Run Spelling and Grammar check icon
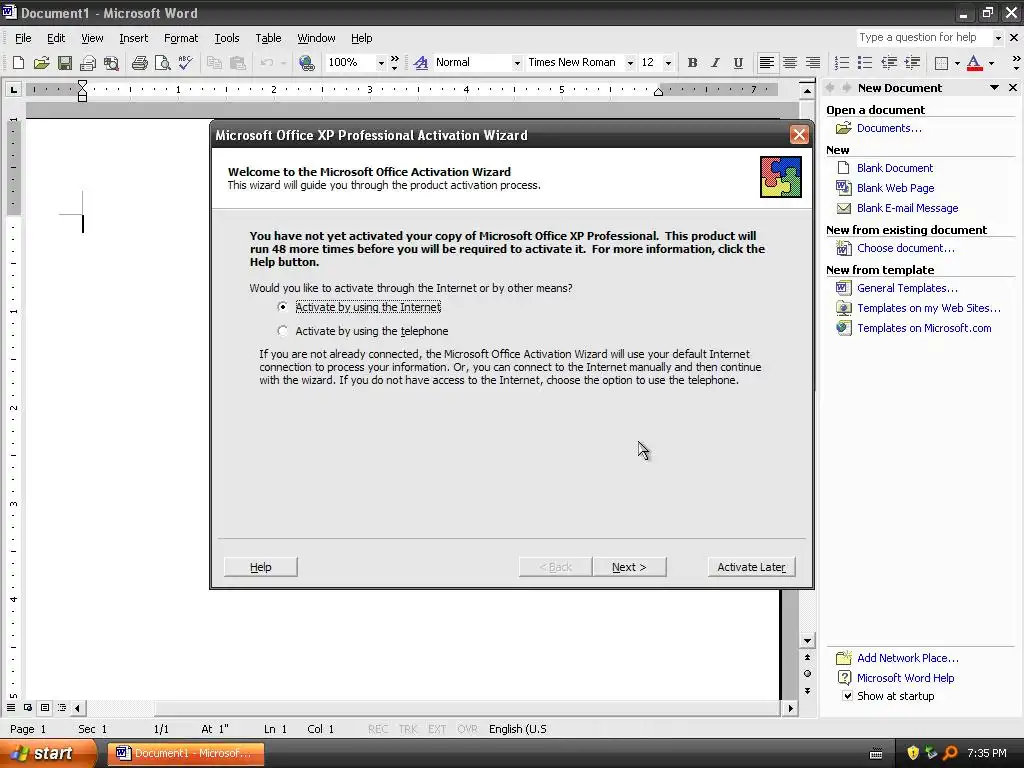The width and height of the screenshot is (1024, 768). coord(185,63)
